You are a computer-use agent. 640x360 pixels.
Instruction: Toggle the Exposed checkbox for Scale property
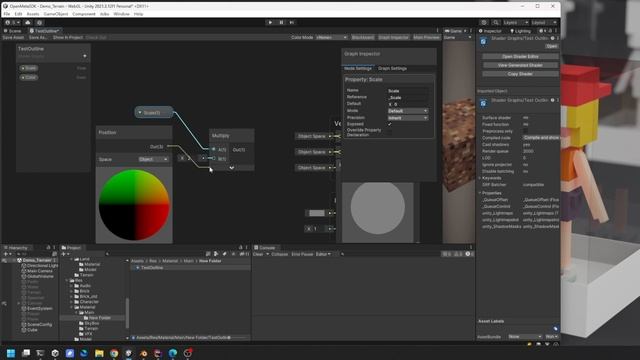[389, 124]
